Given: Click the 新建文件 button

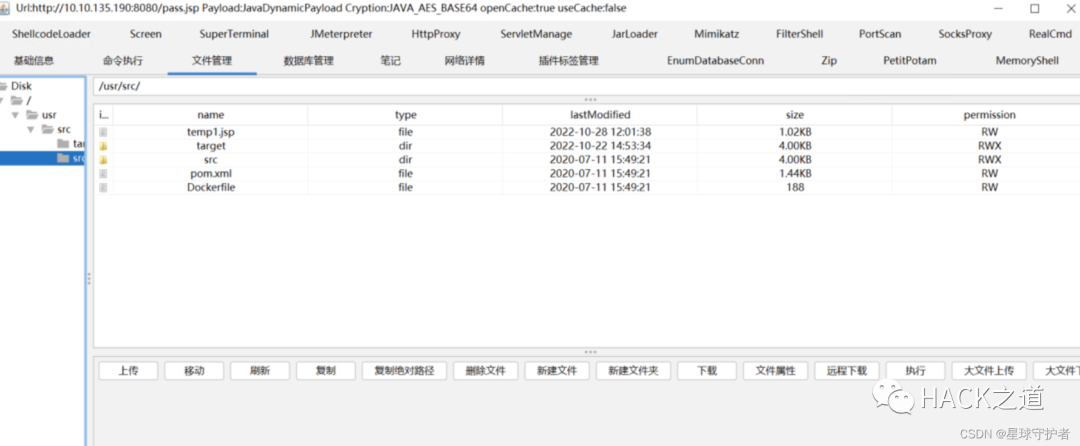Looking at the screenshot, I should coord(557,371).
